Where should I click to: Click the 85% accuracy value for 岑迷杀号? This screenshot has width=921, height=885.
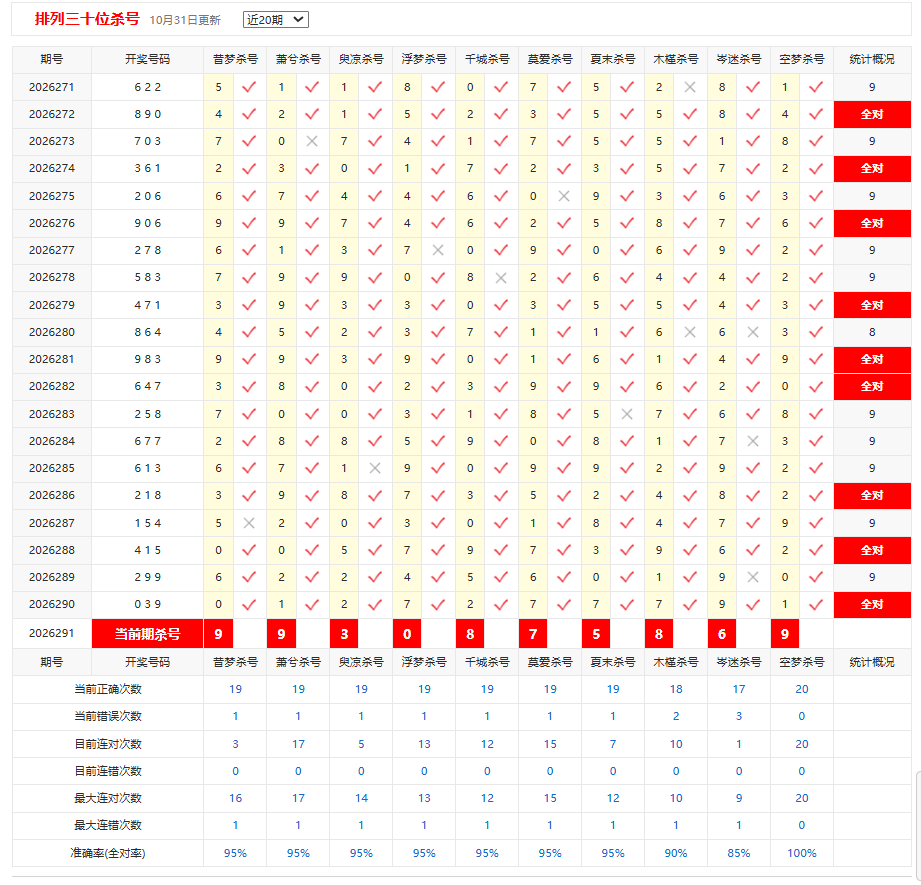click(x=739, y=853)
